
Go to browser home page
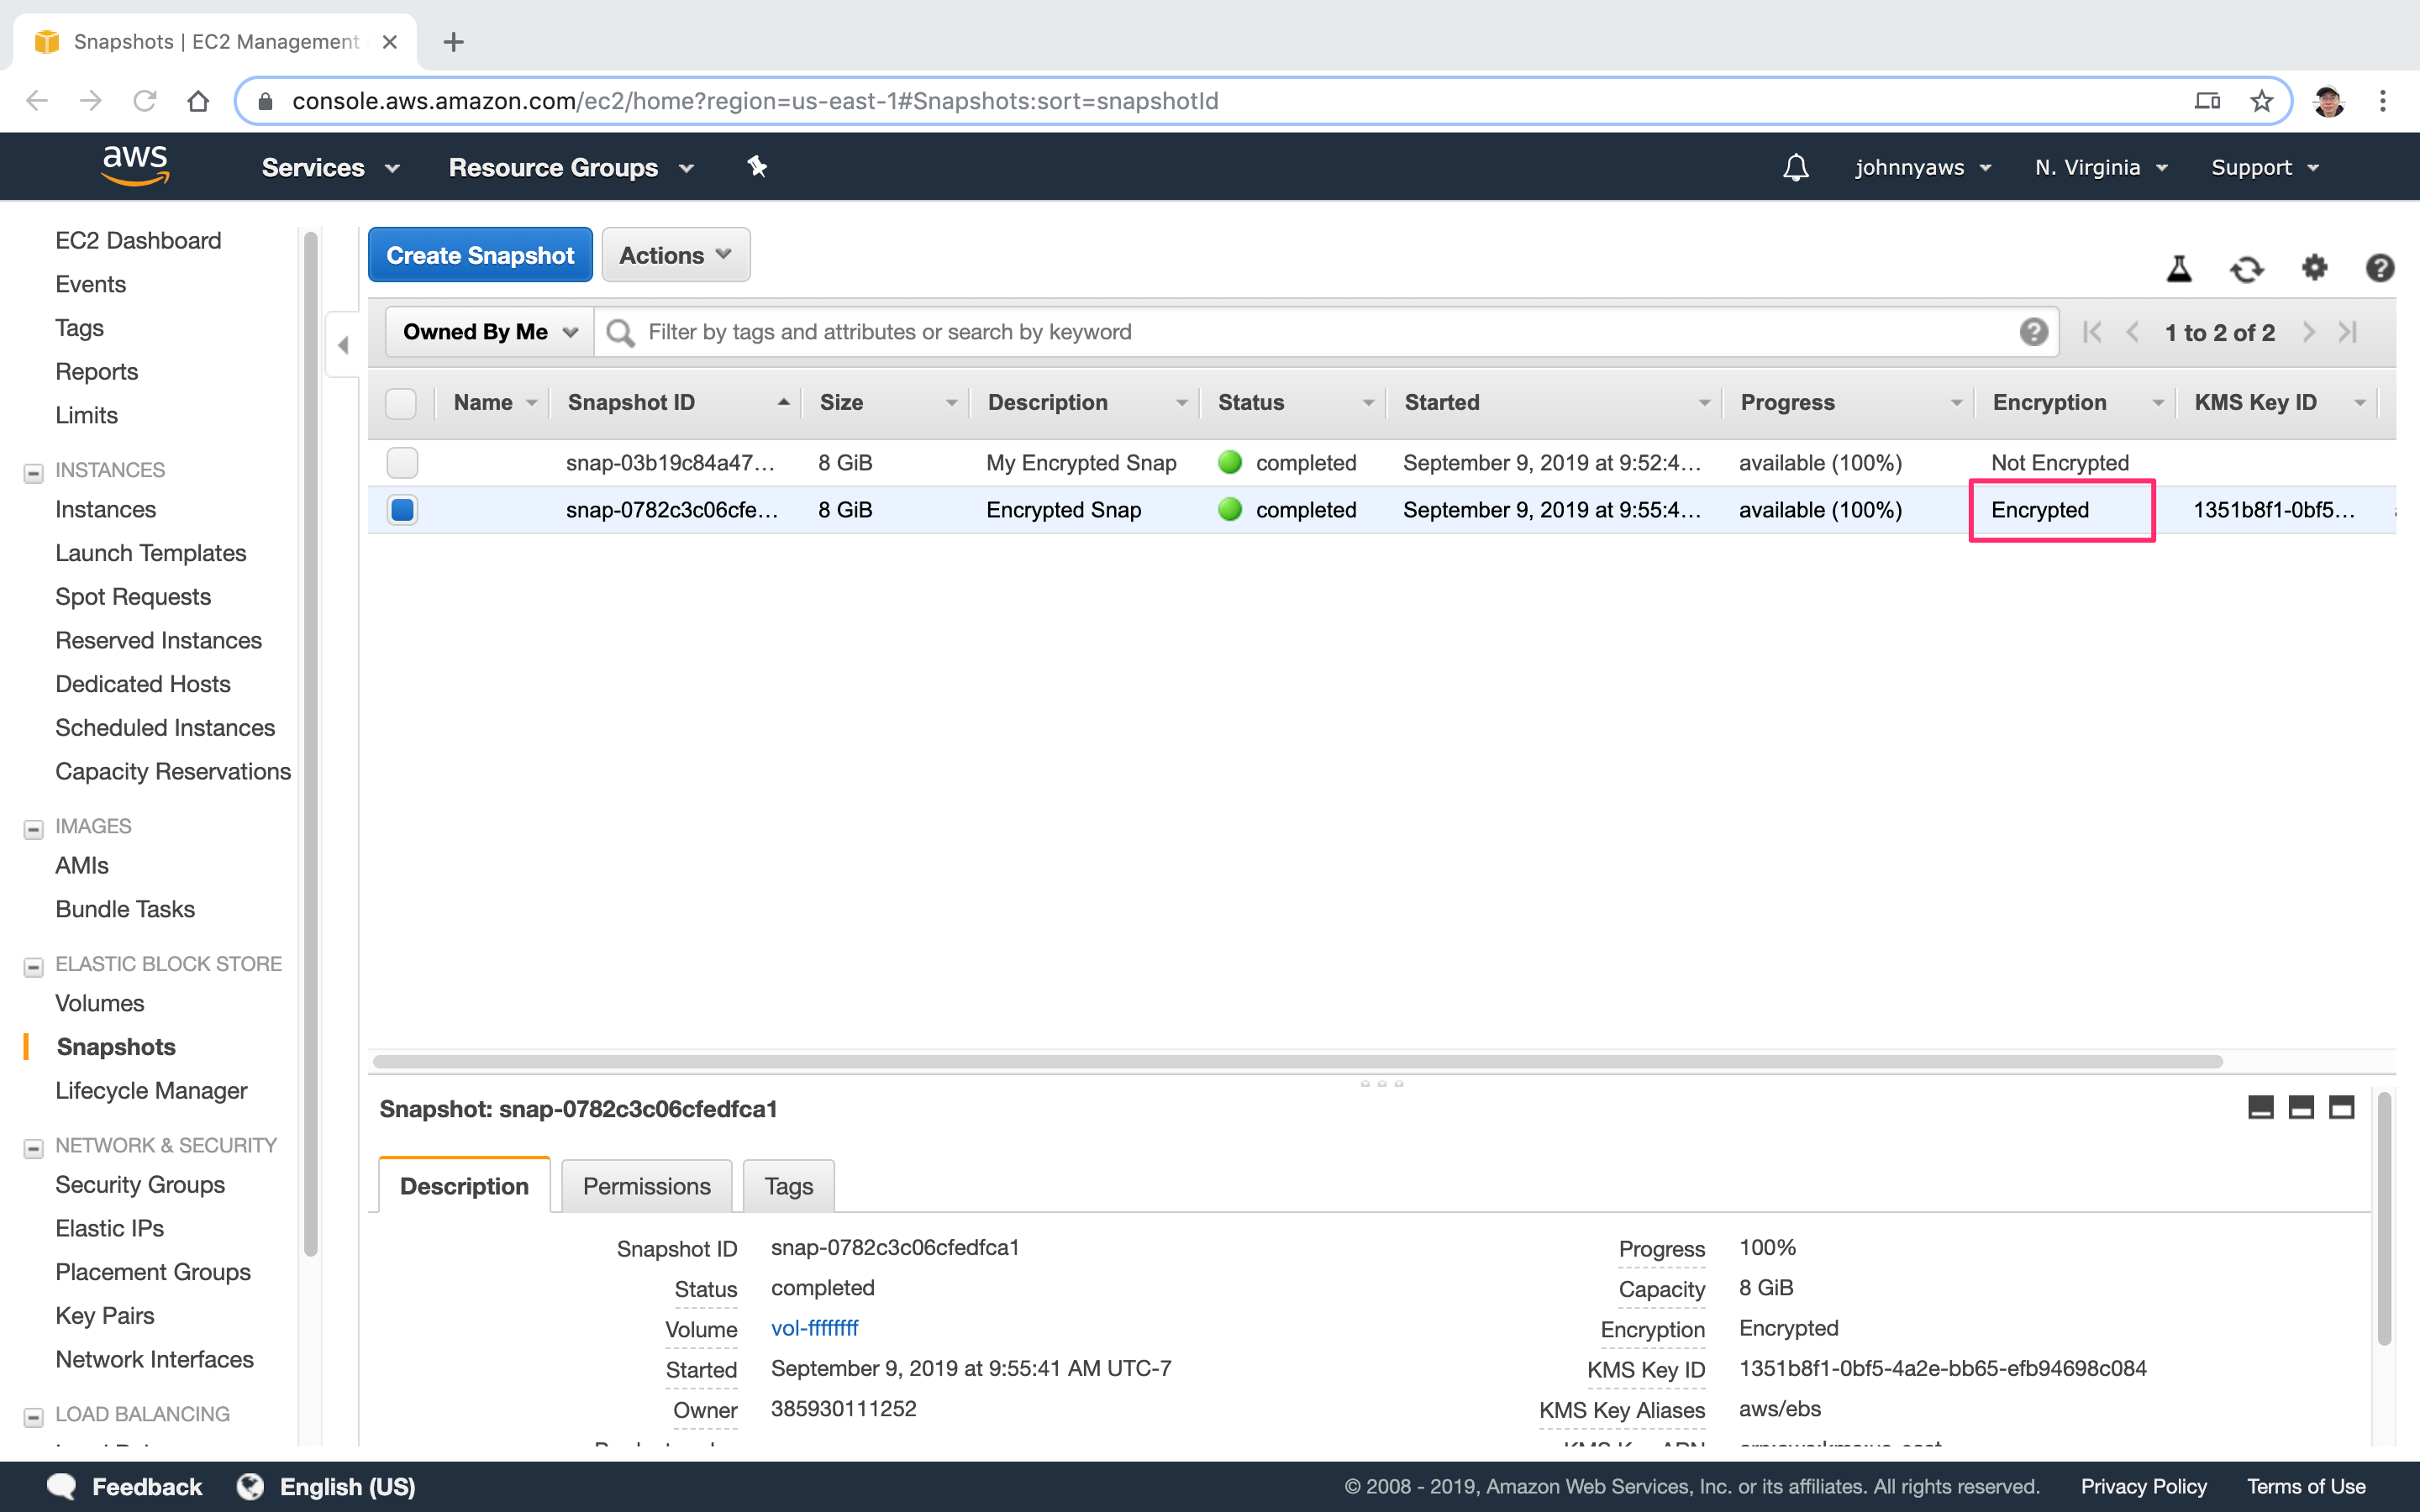click(198, 101)
